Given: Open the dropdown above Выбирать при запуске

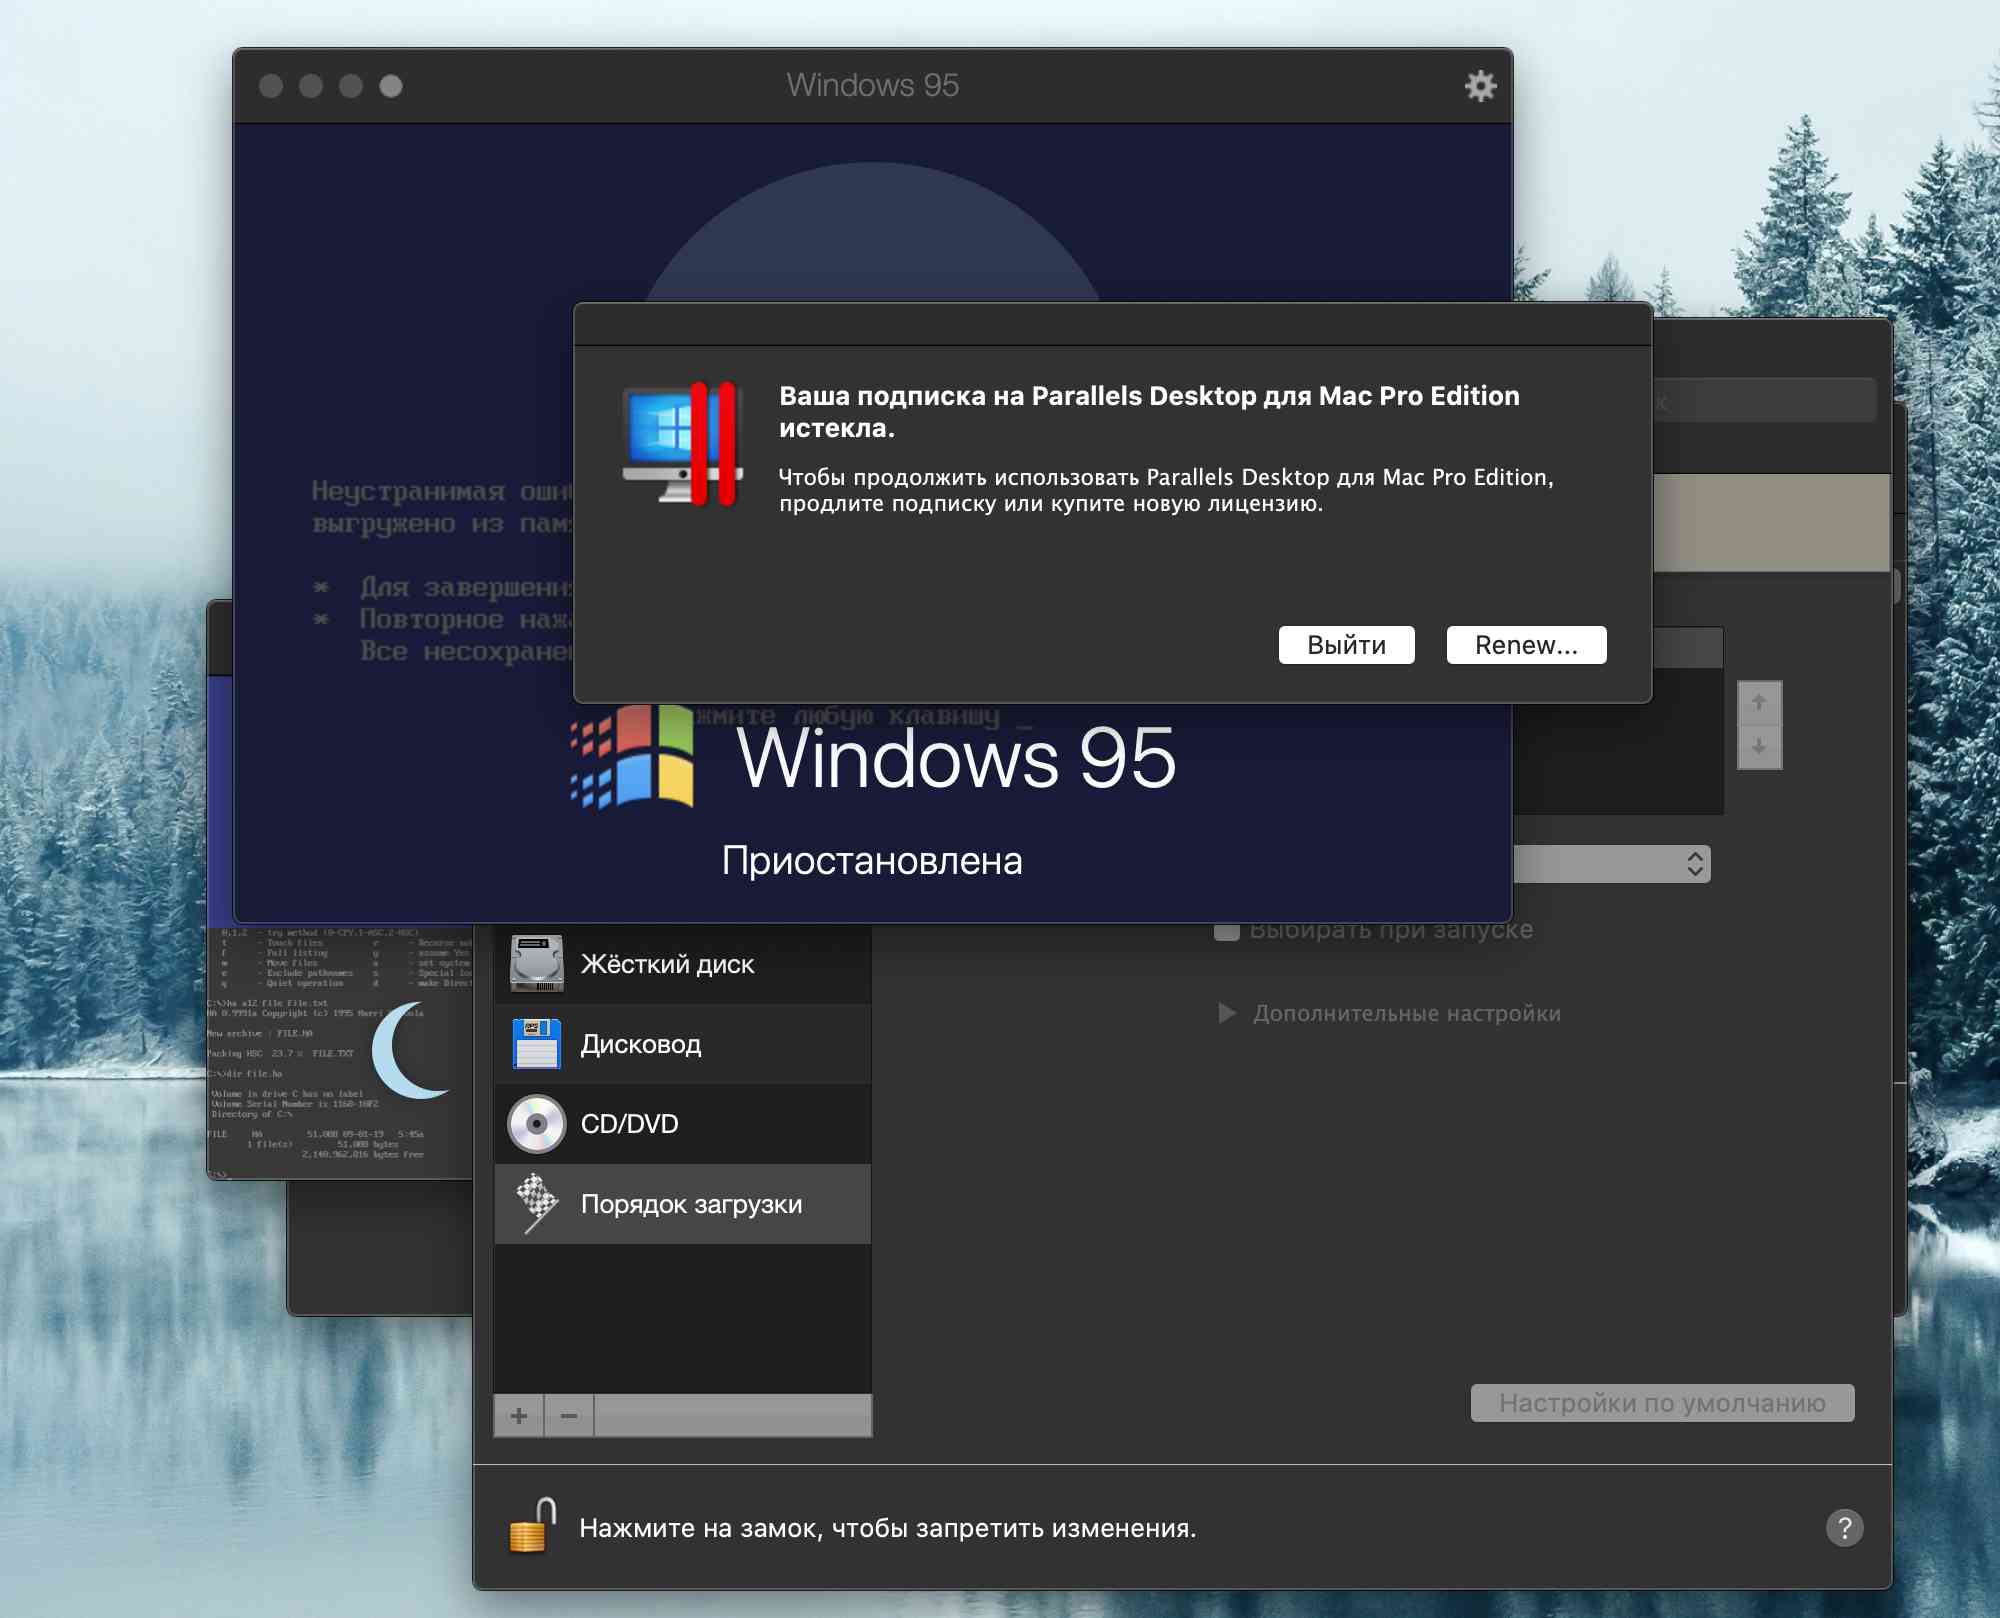Looking at the screenshot, I should click(1611, 864).
